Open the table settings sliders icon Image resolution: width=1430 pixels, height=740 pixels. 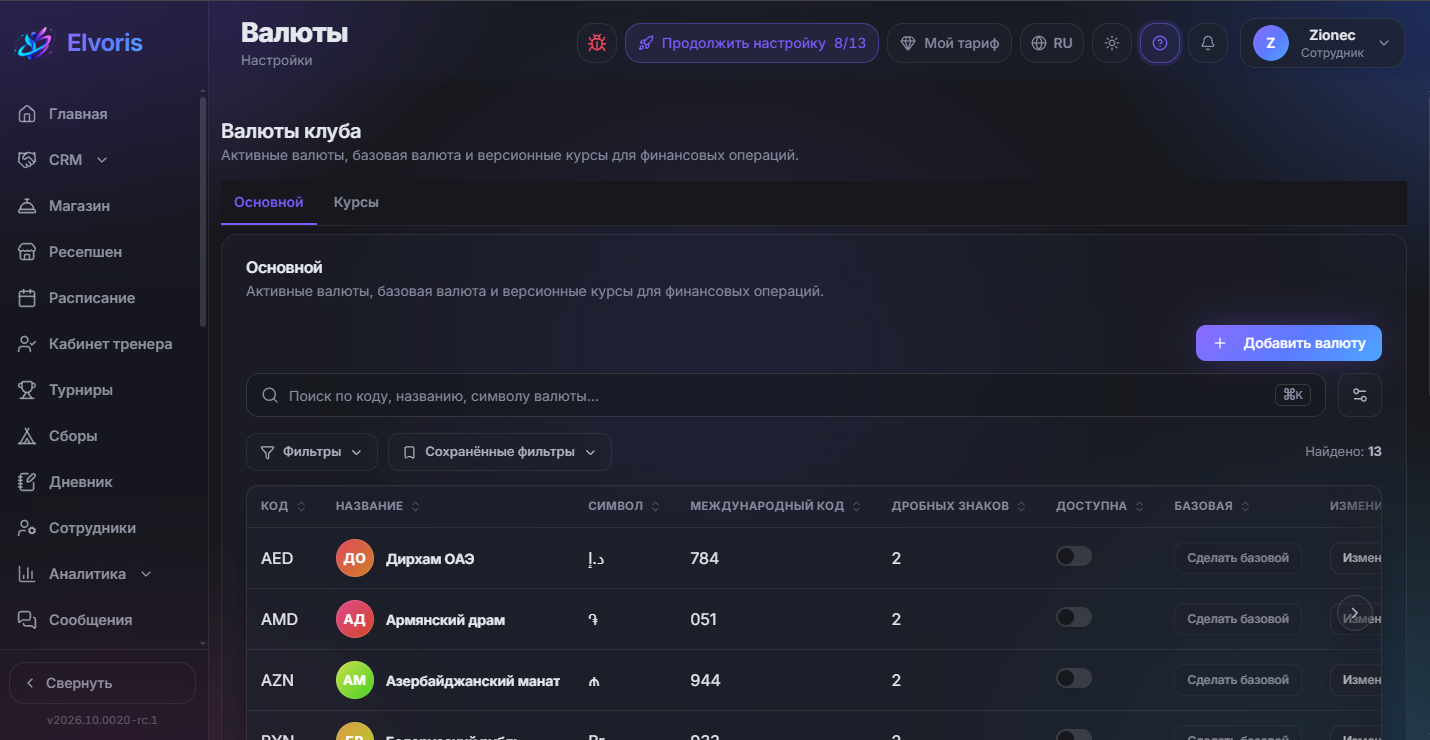pyautogui.click(x=1360, y=395)
